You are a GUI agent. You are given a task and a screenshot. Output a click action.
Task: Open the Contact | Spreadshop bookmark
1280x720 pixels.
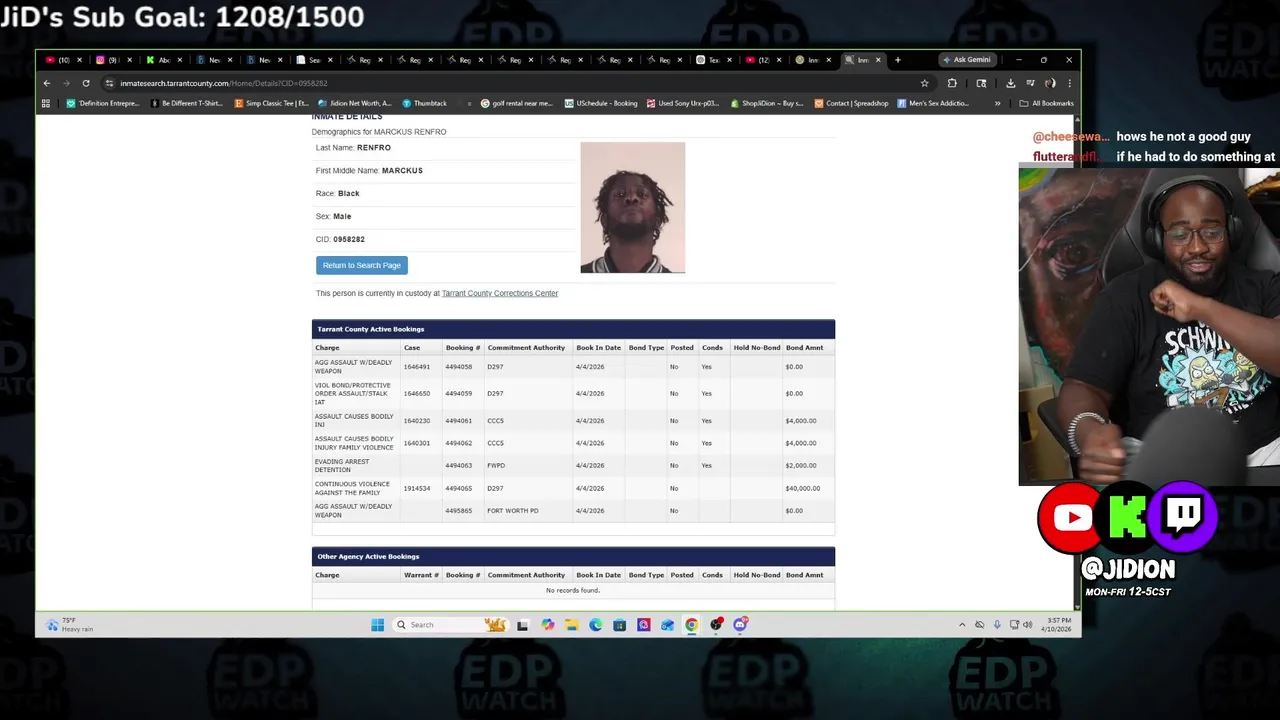[851, 103]
